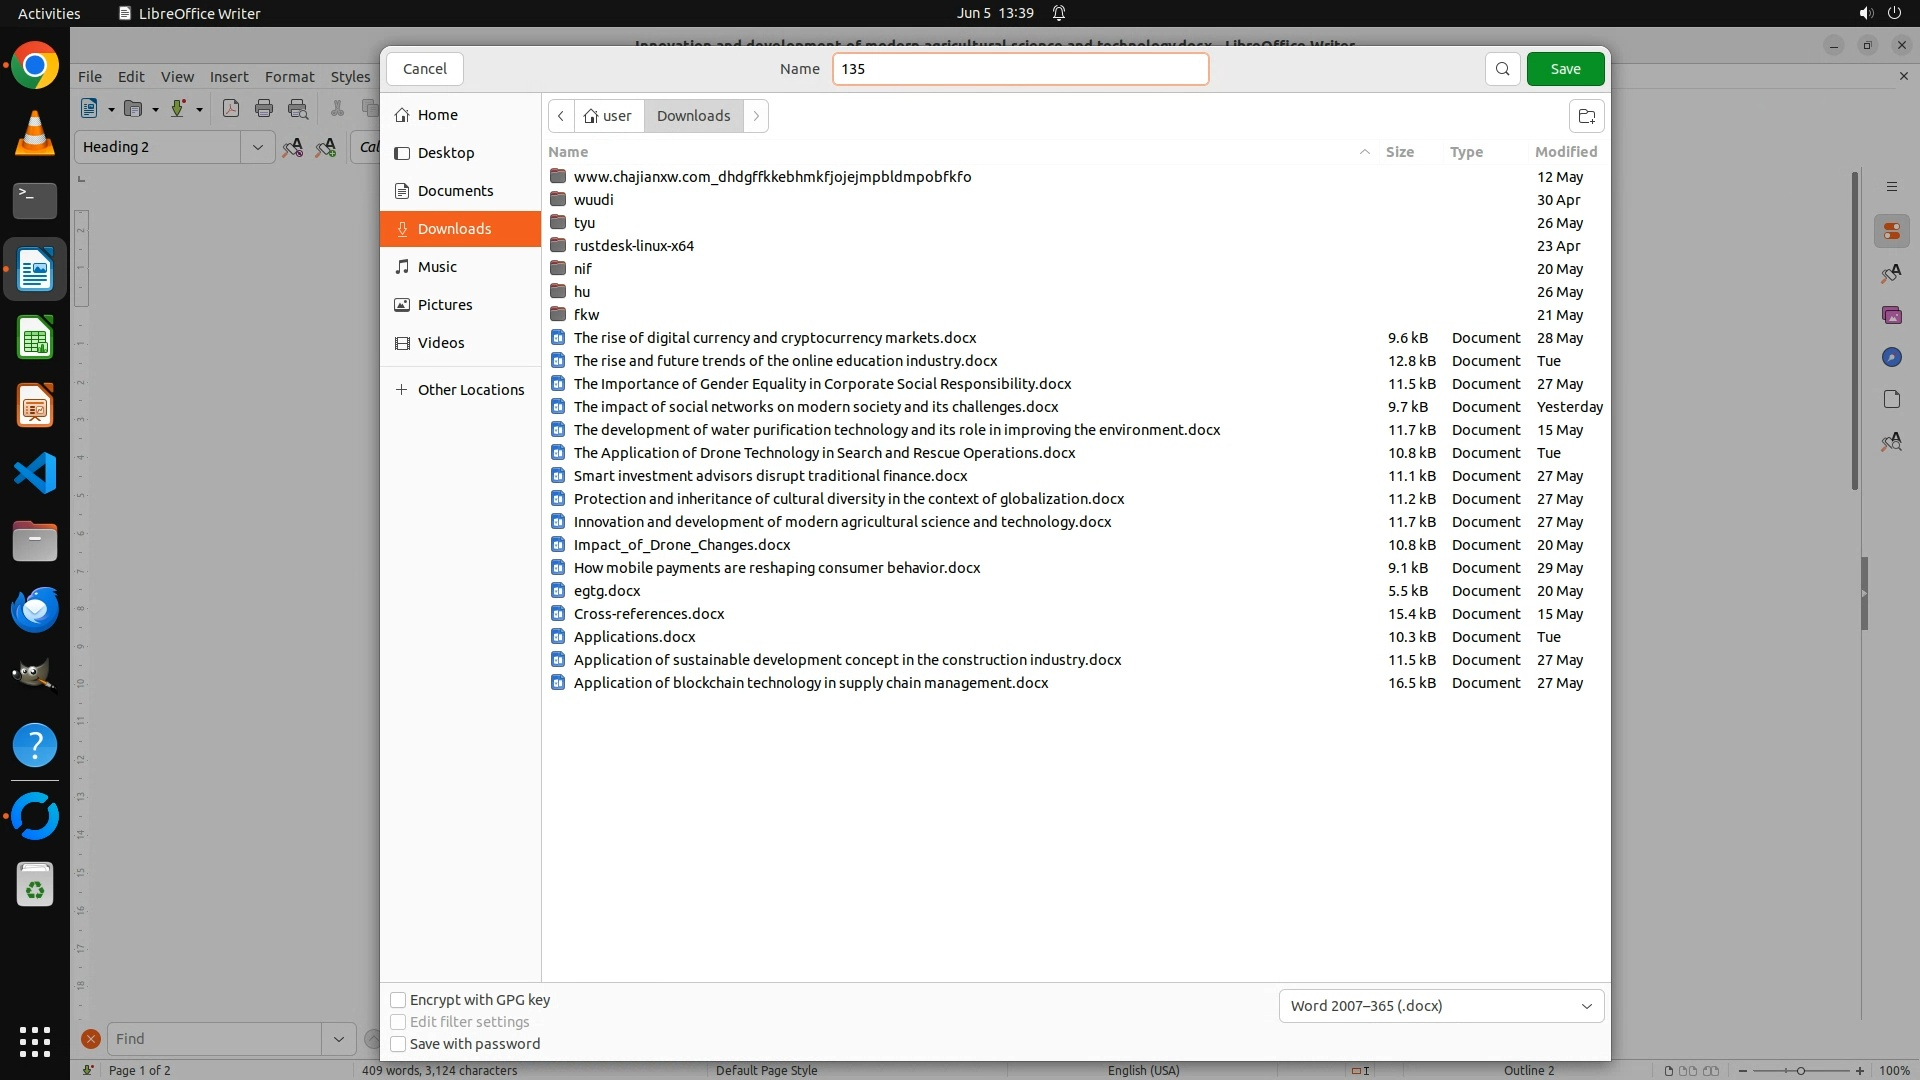Click the zoom slider in the status bar
The image size is (1920, 1080).
point(1800,1071)
